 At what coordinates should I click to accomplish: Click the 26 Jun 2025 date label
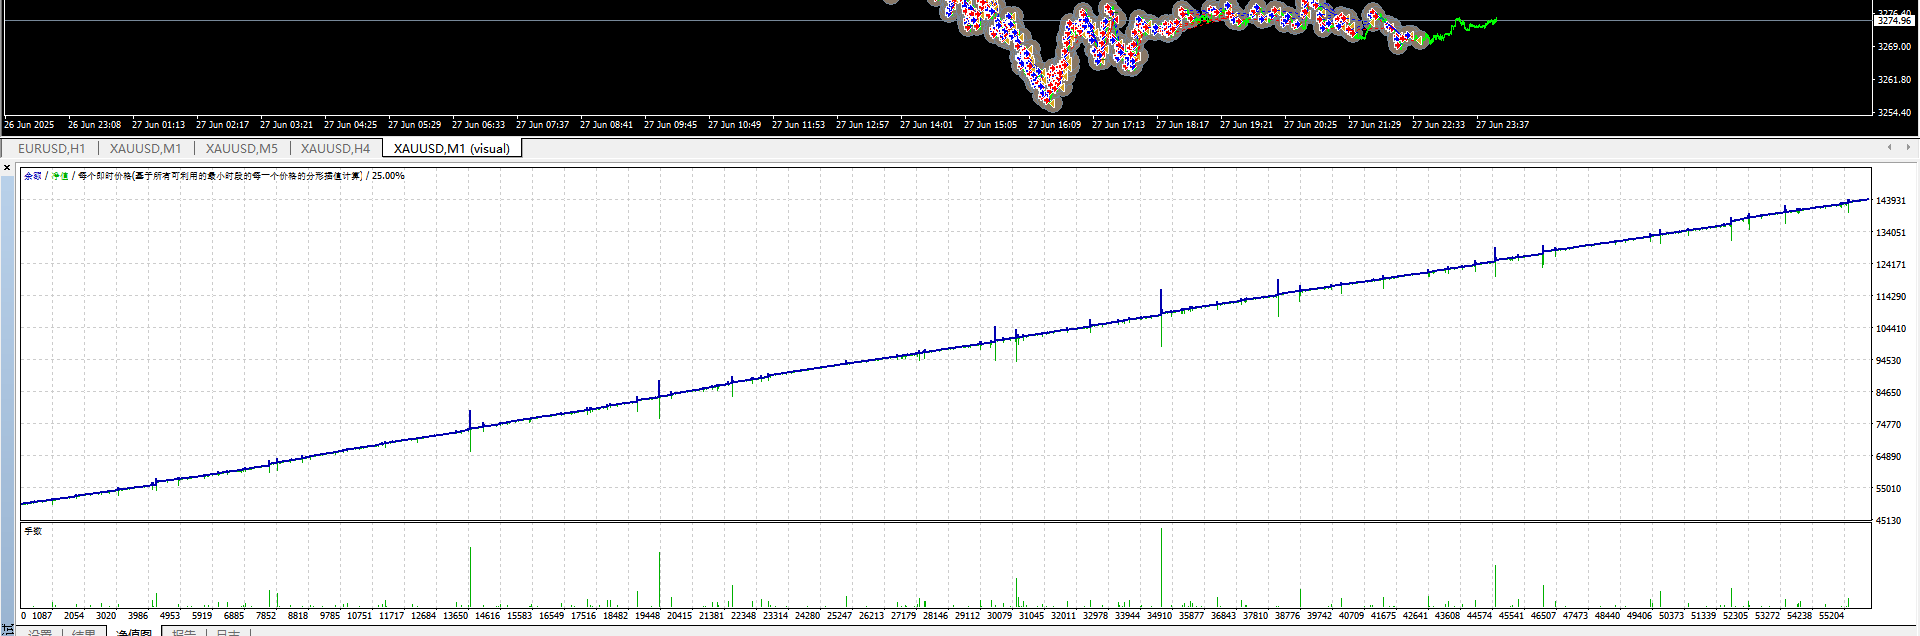tap(29, 125)
